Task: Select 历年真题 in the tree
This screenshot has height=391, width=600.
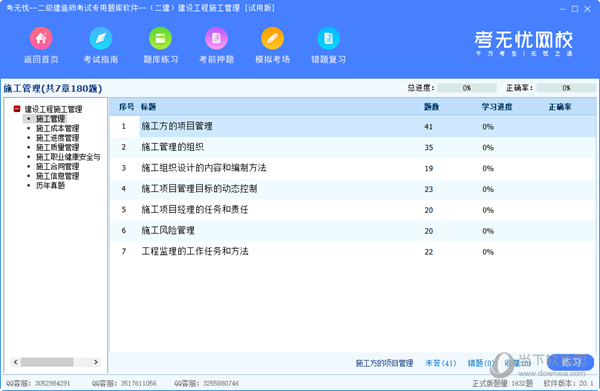Action: coord(51,186)
